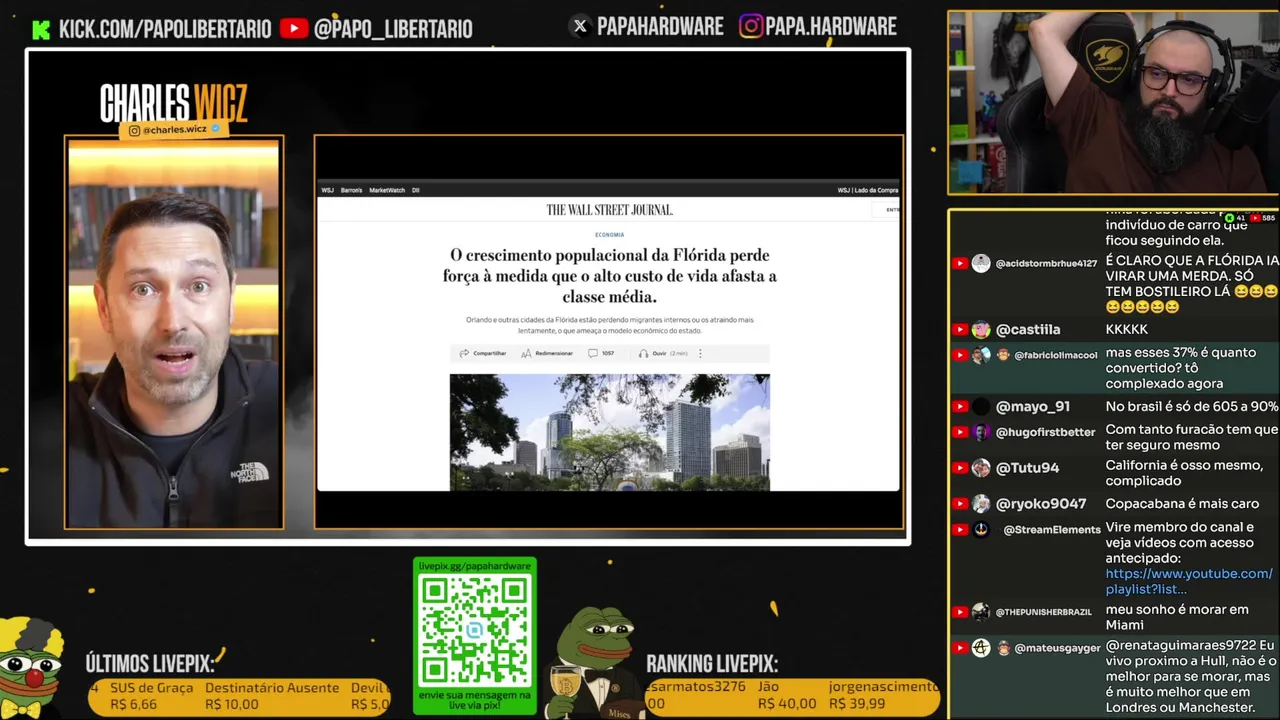Click the Charles Wicz video frame

[174, 333]
